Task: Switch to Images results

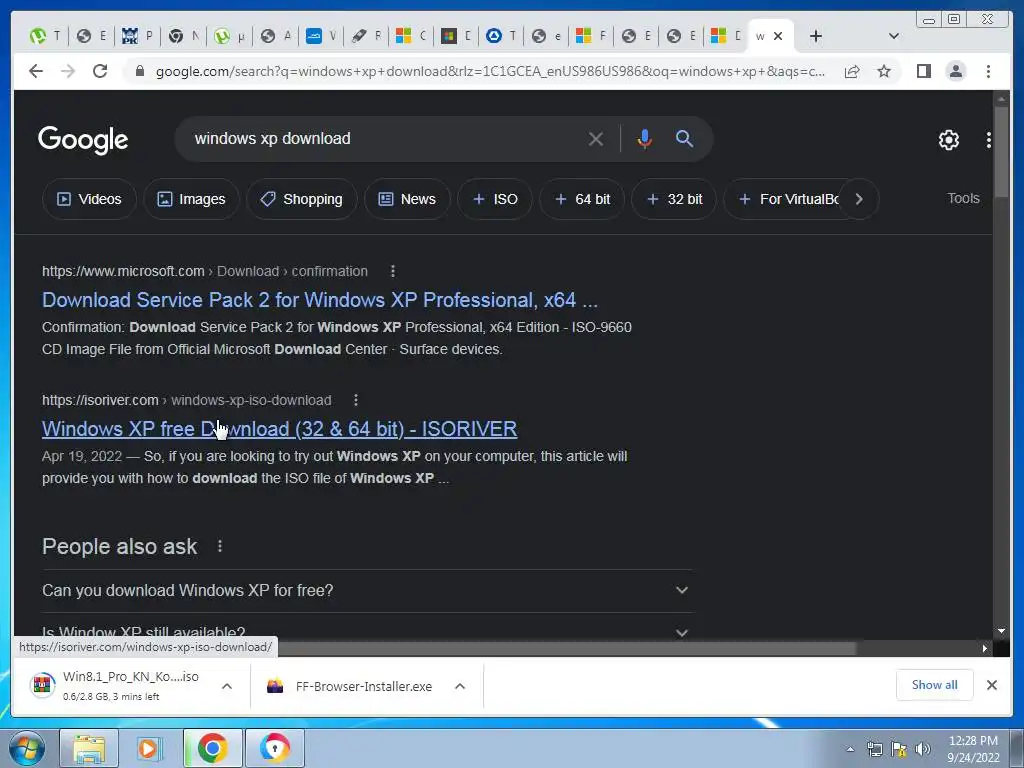Action: (191, 199)
